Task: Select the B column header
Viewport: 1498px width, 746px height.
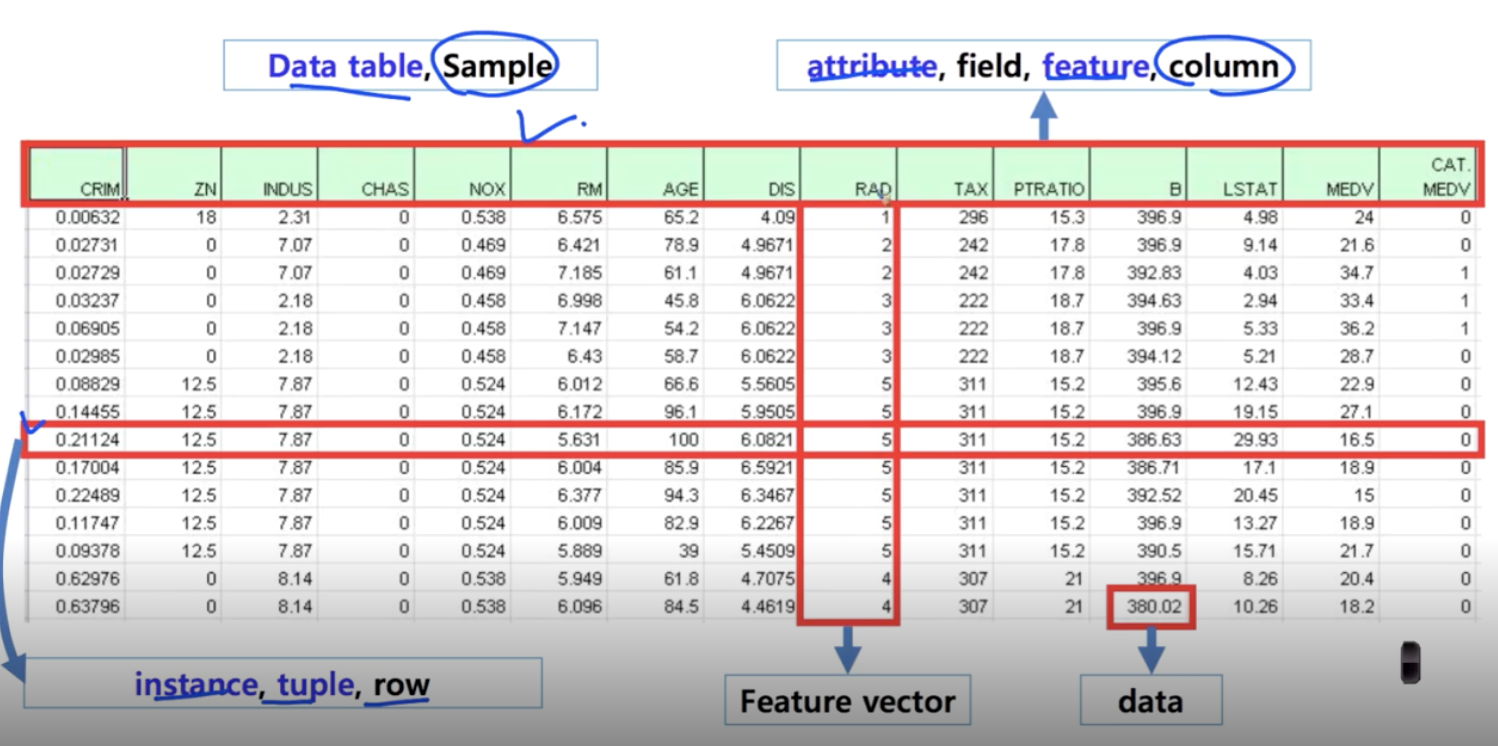Action: point(1138,175)
